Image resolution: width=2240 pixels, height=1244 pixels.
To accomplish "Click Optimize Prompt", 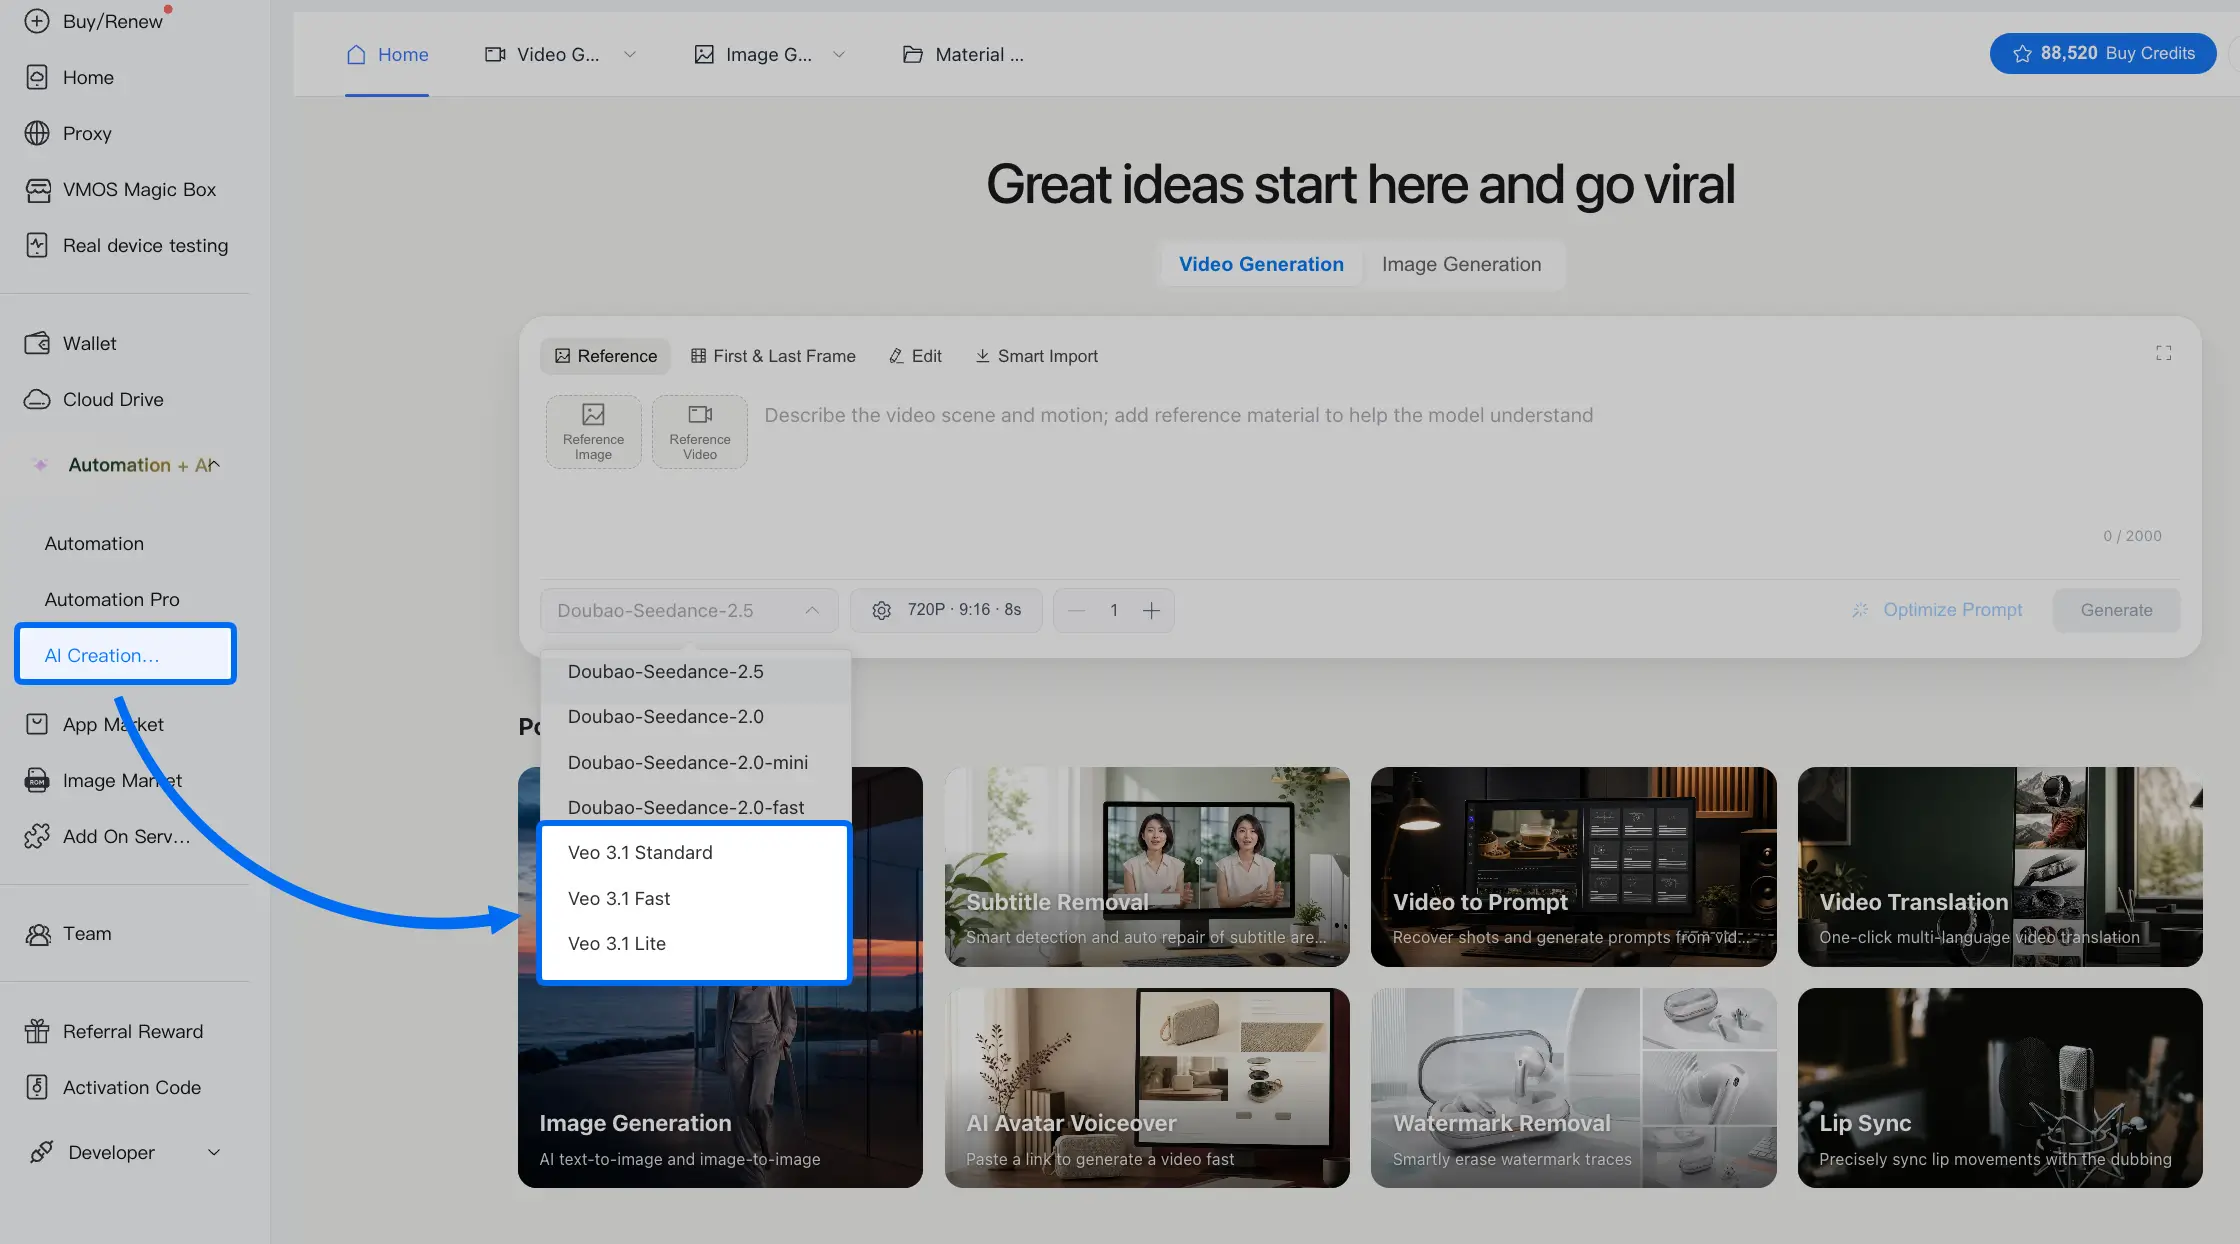I will point(1936,610).
